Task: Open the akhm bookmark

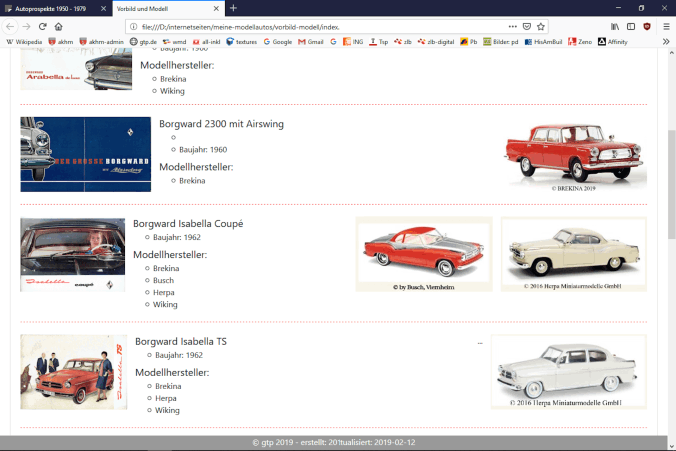Action: pos(61,42)
